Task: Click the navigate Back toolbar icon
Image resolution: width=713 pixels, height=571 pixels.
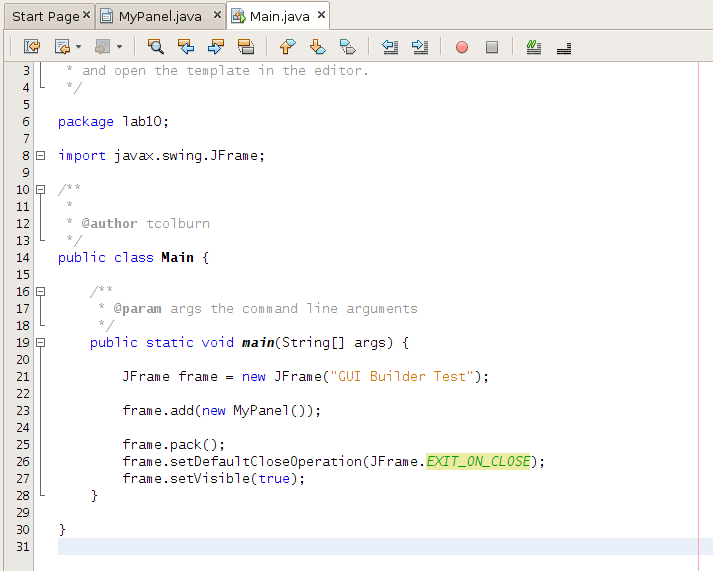Action: 62,46
